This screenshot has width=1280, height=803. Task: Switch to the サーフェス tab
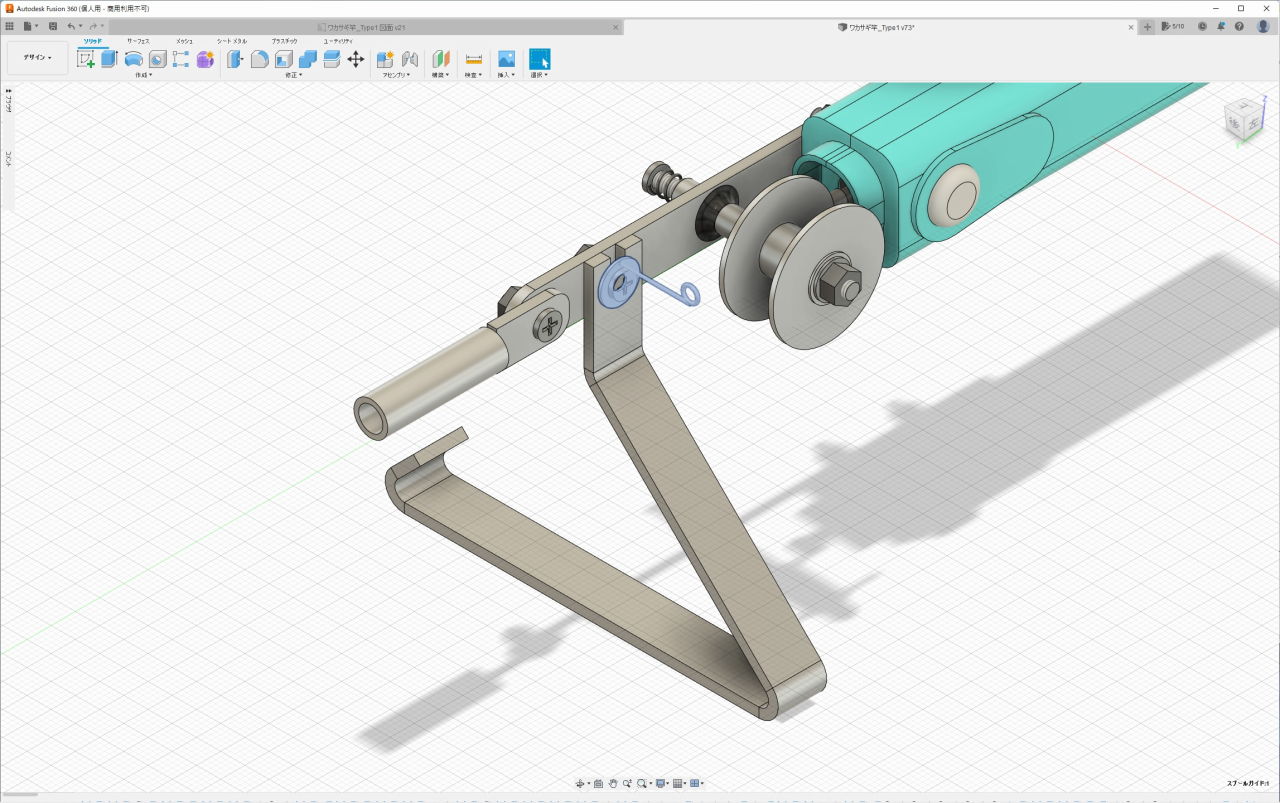138,41
